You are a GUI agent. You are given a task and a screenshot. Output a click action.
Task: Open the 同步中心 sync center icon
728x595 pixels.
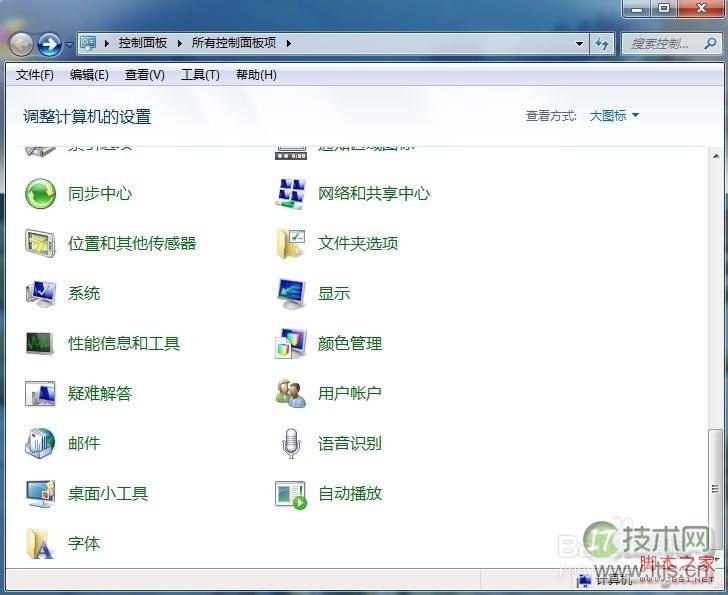click(40, 194)
